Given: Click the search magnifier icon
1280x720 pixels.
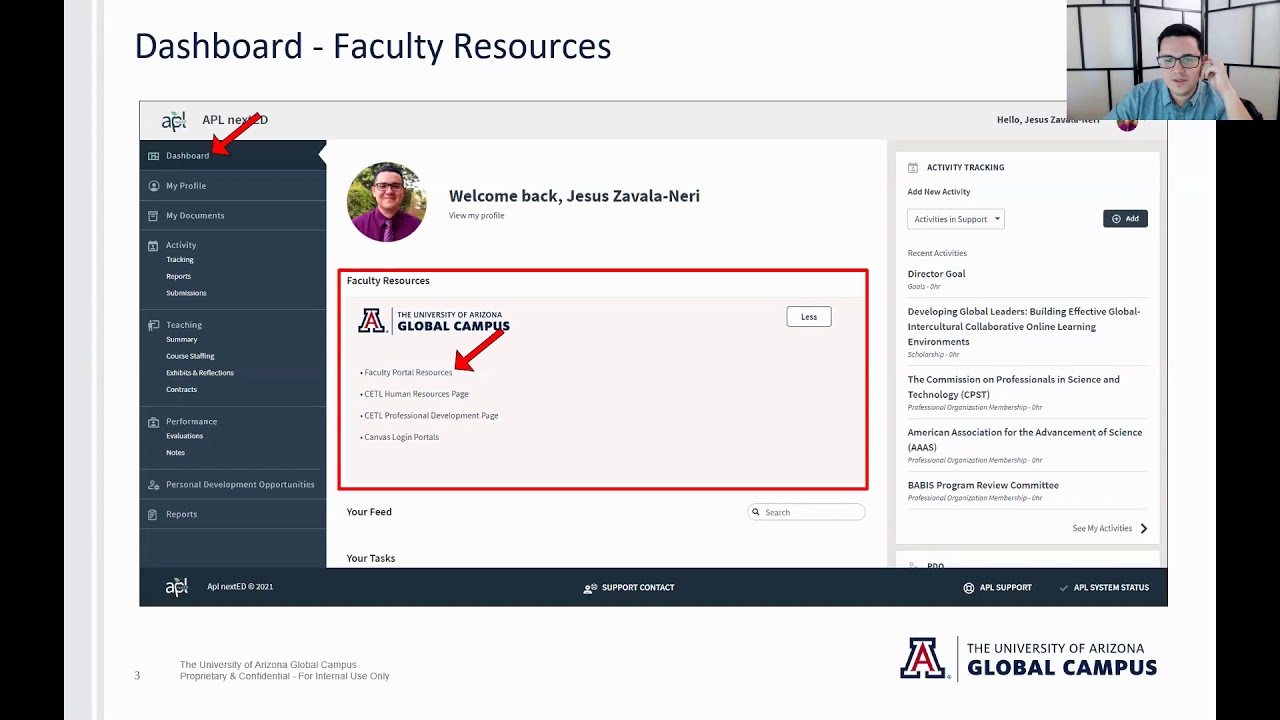Looking at the screenshot, I should pyautogui.click(x=756, y=512).
